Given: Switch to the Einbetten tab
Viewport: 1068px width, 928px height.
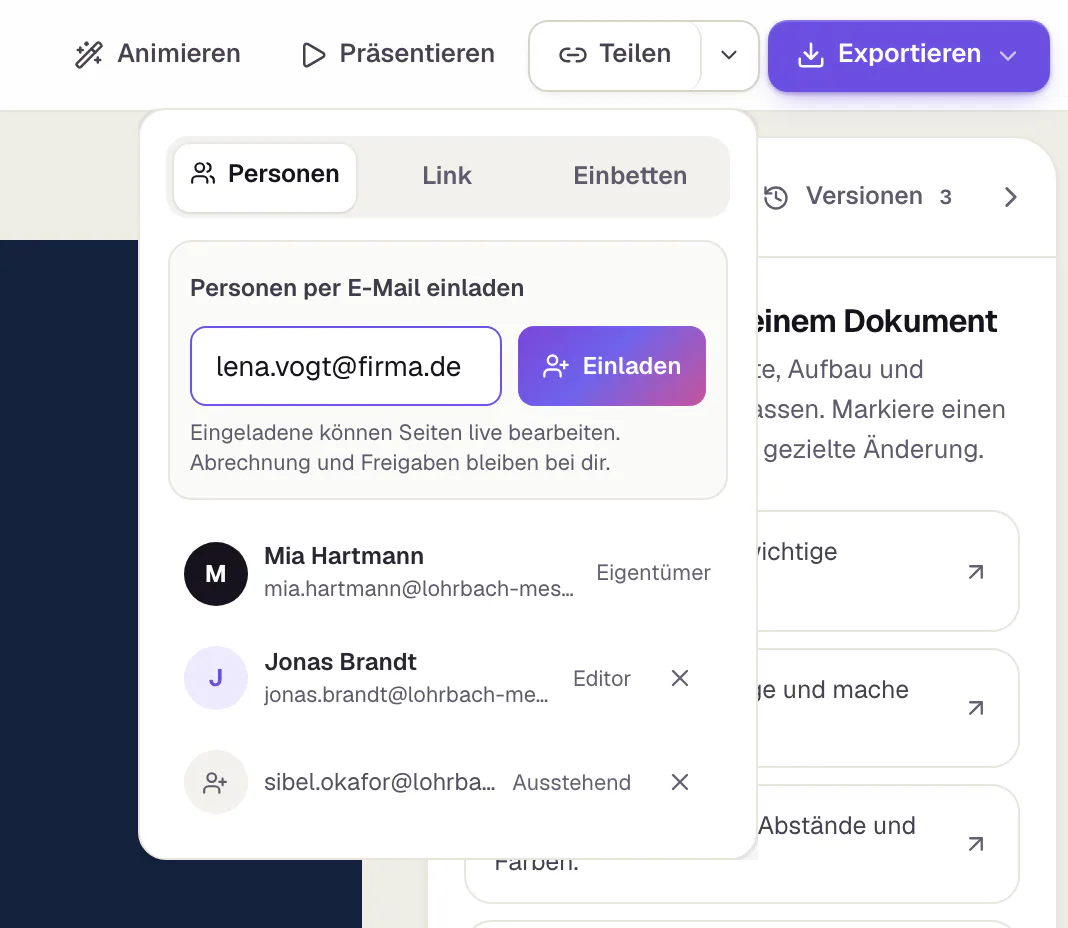Looking at the screenshot, I should 630,176.
